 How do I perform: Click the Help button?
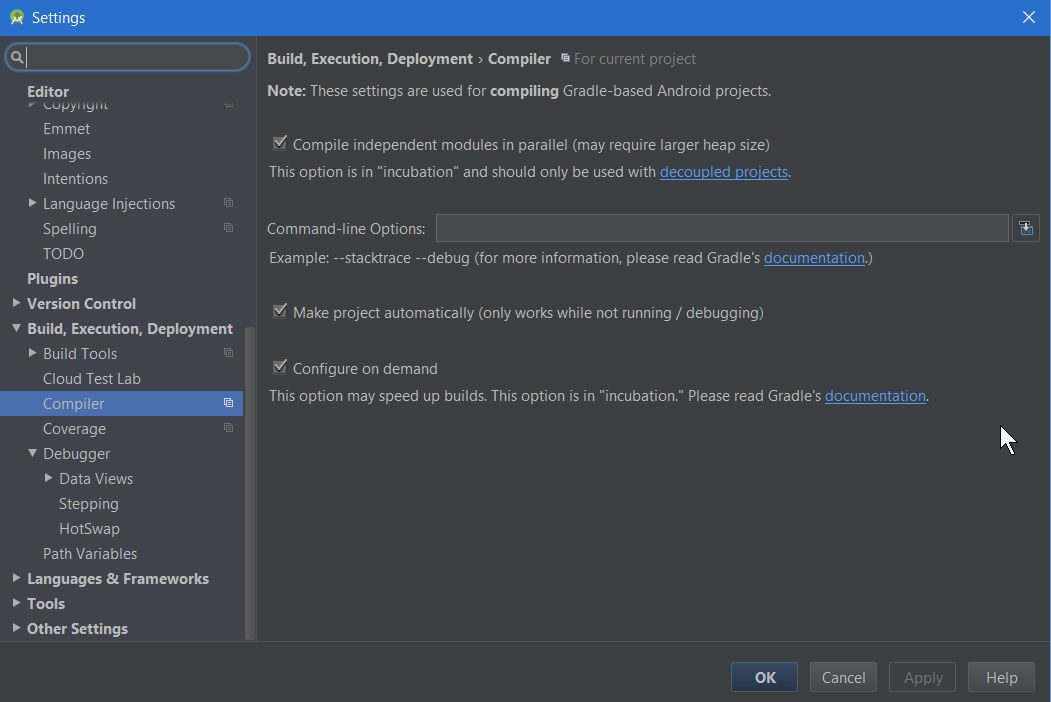[x=1001, y=677]
